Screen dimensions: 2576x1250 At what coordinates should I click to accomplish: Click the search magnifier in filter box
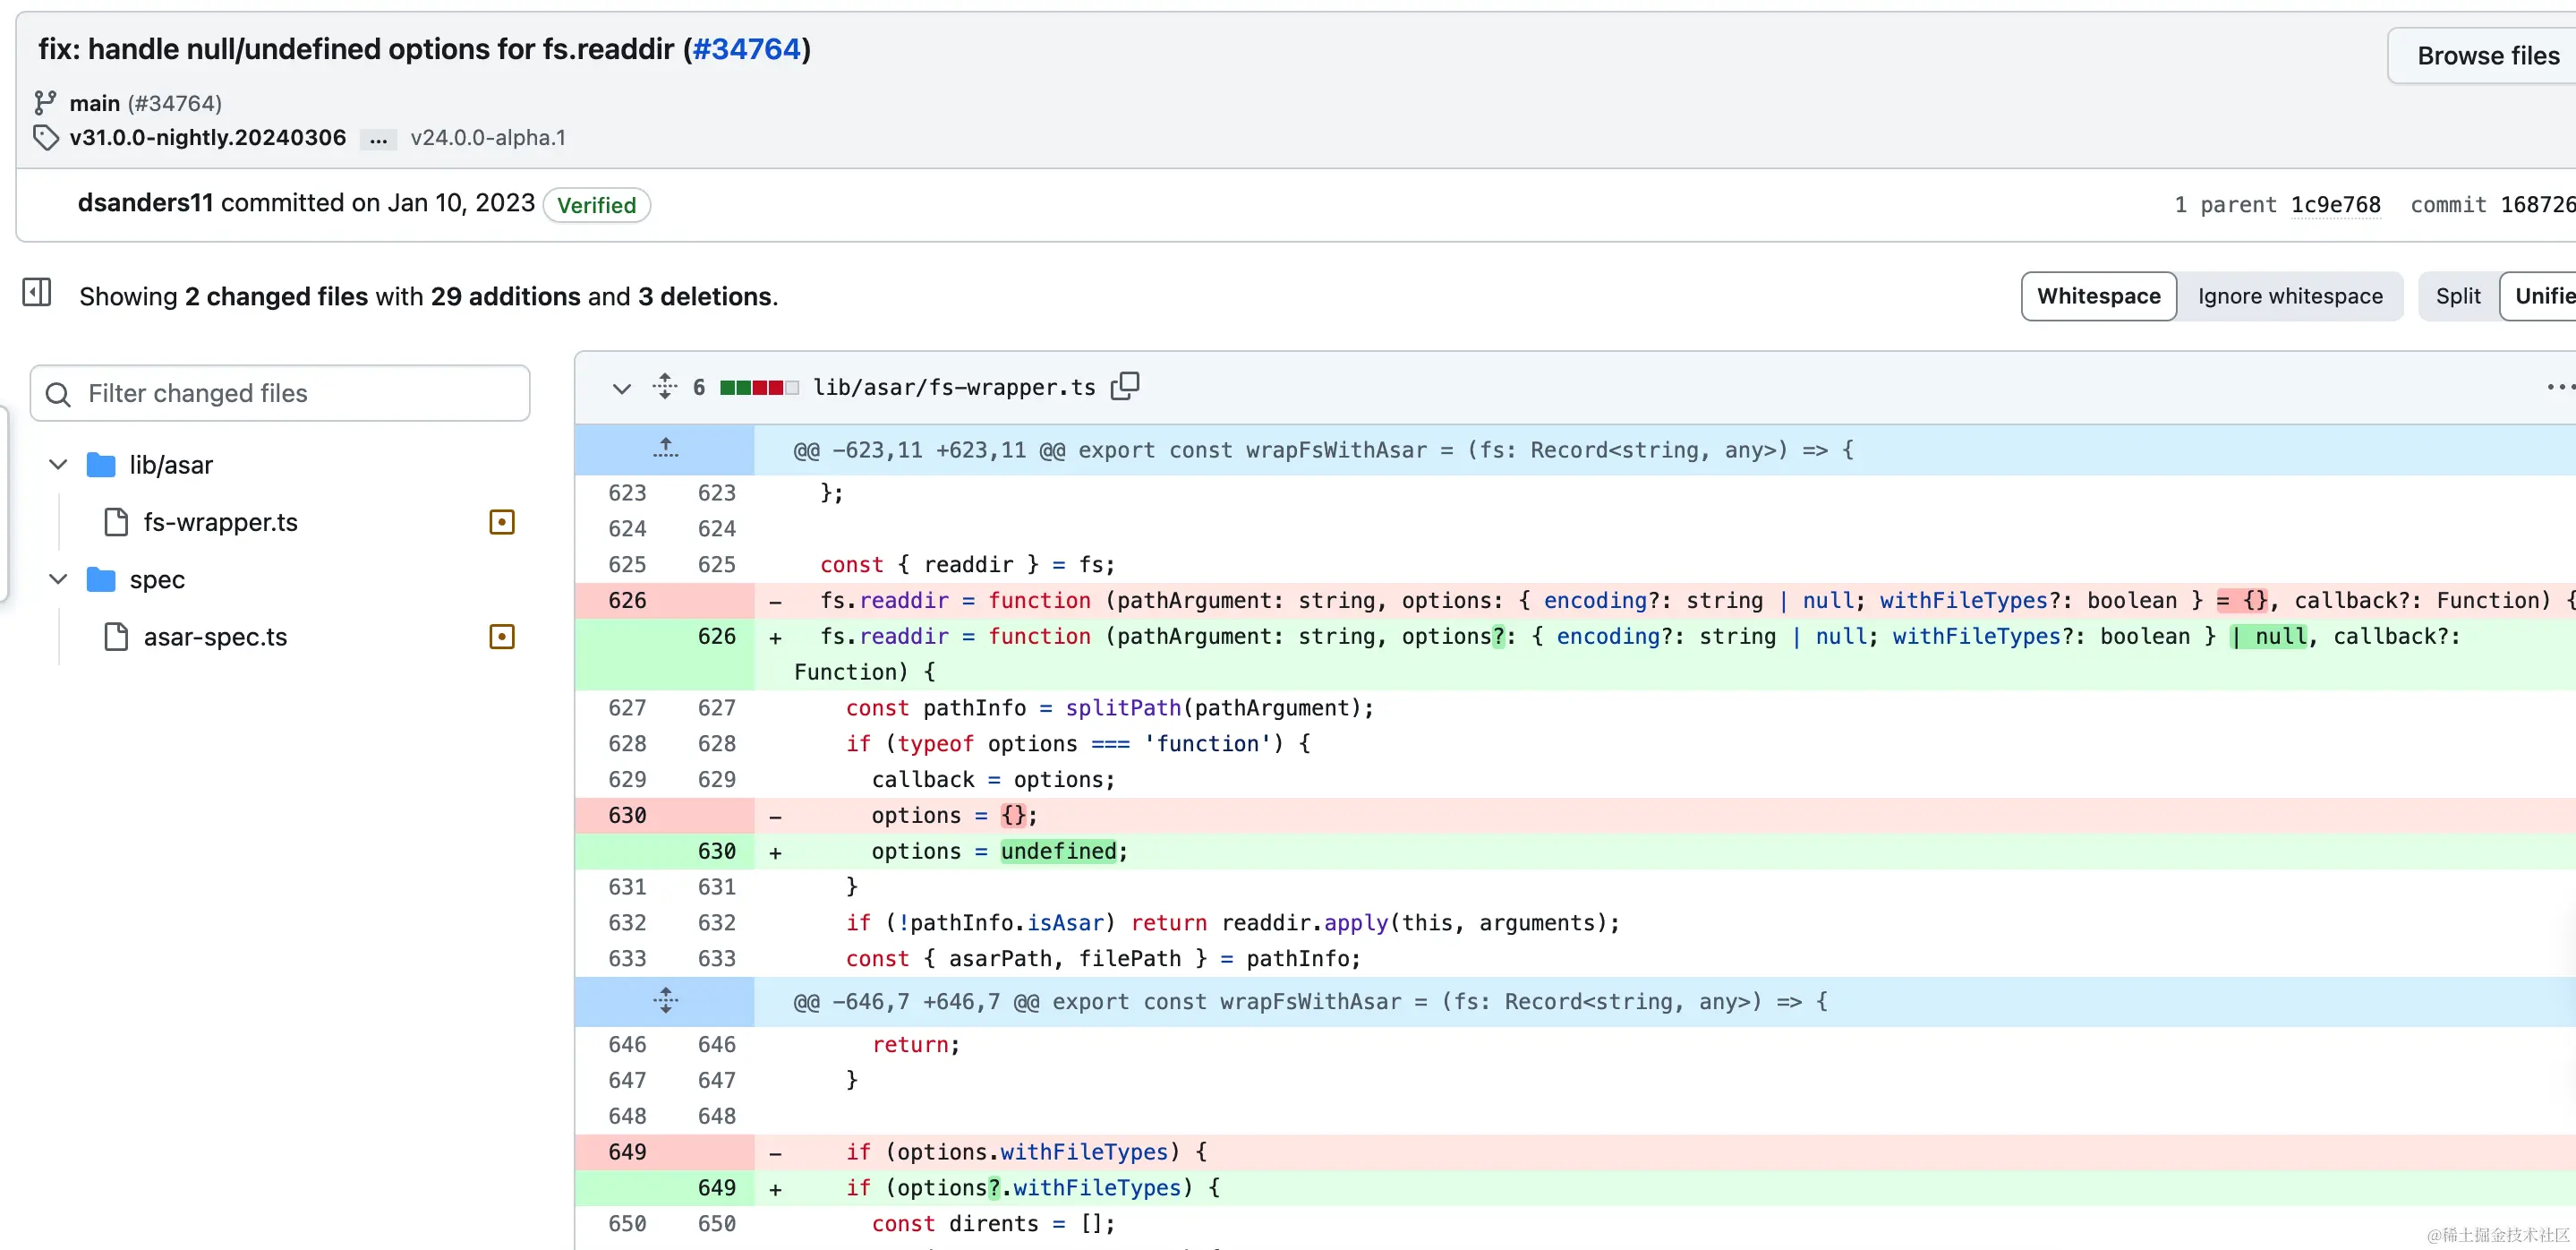(59, 394)
